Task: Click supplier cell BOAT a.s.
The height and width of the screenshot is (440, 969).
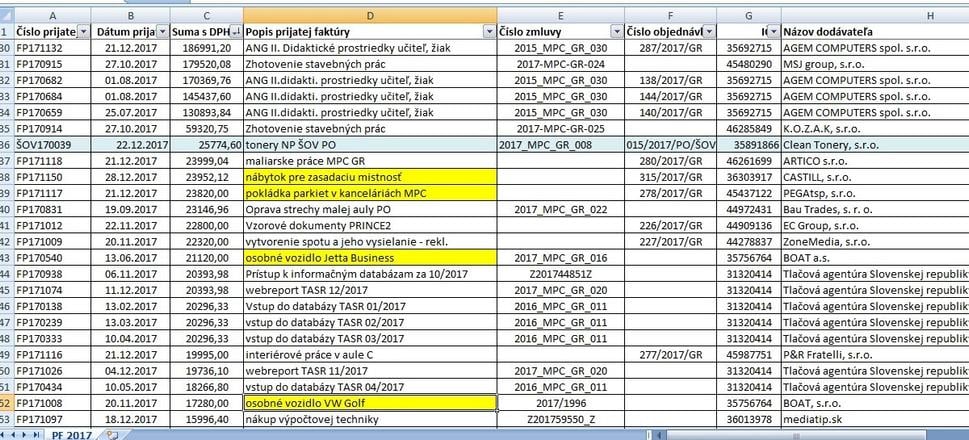Action: click(874, 258)
